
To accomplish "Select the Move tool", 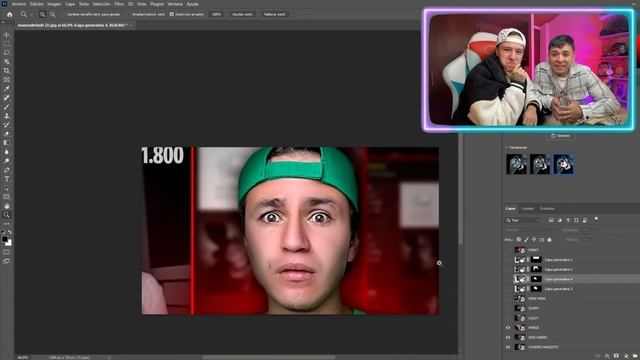I will [7, 35].
